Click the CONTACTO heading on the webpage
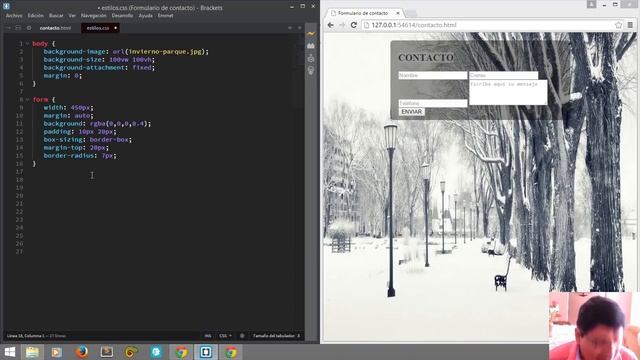This screenshot has width=640, height=360. pyautogui.click(x=426, y=58)
